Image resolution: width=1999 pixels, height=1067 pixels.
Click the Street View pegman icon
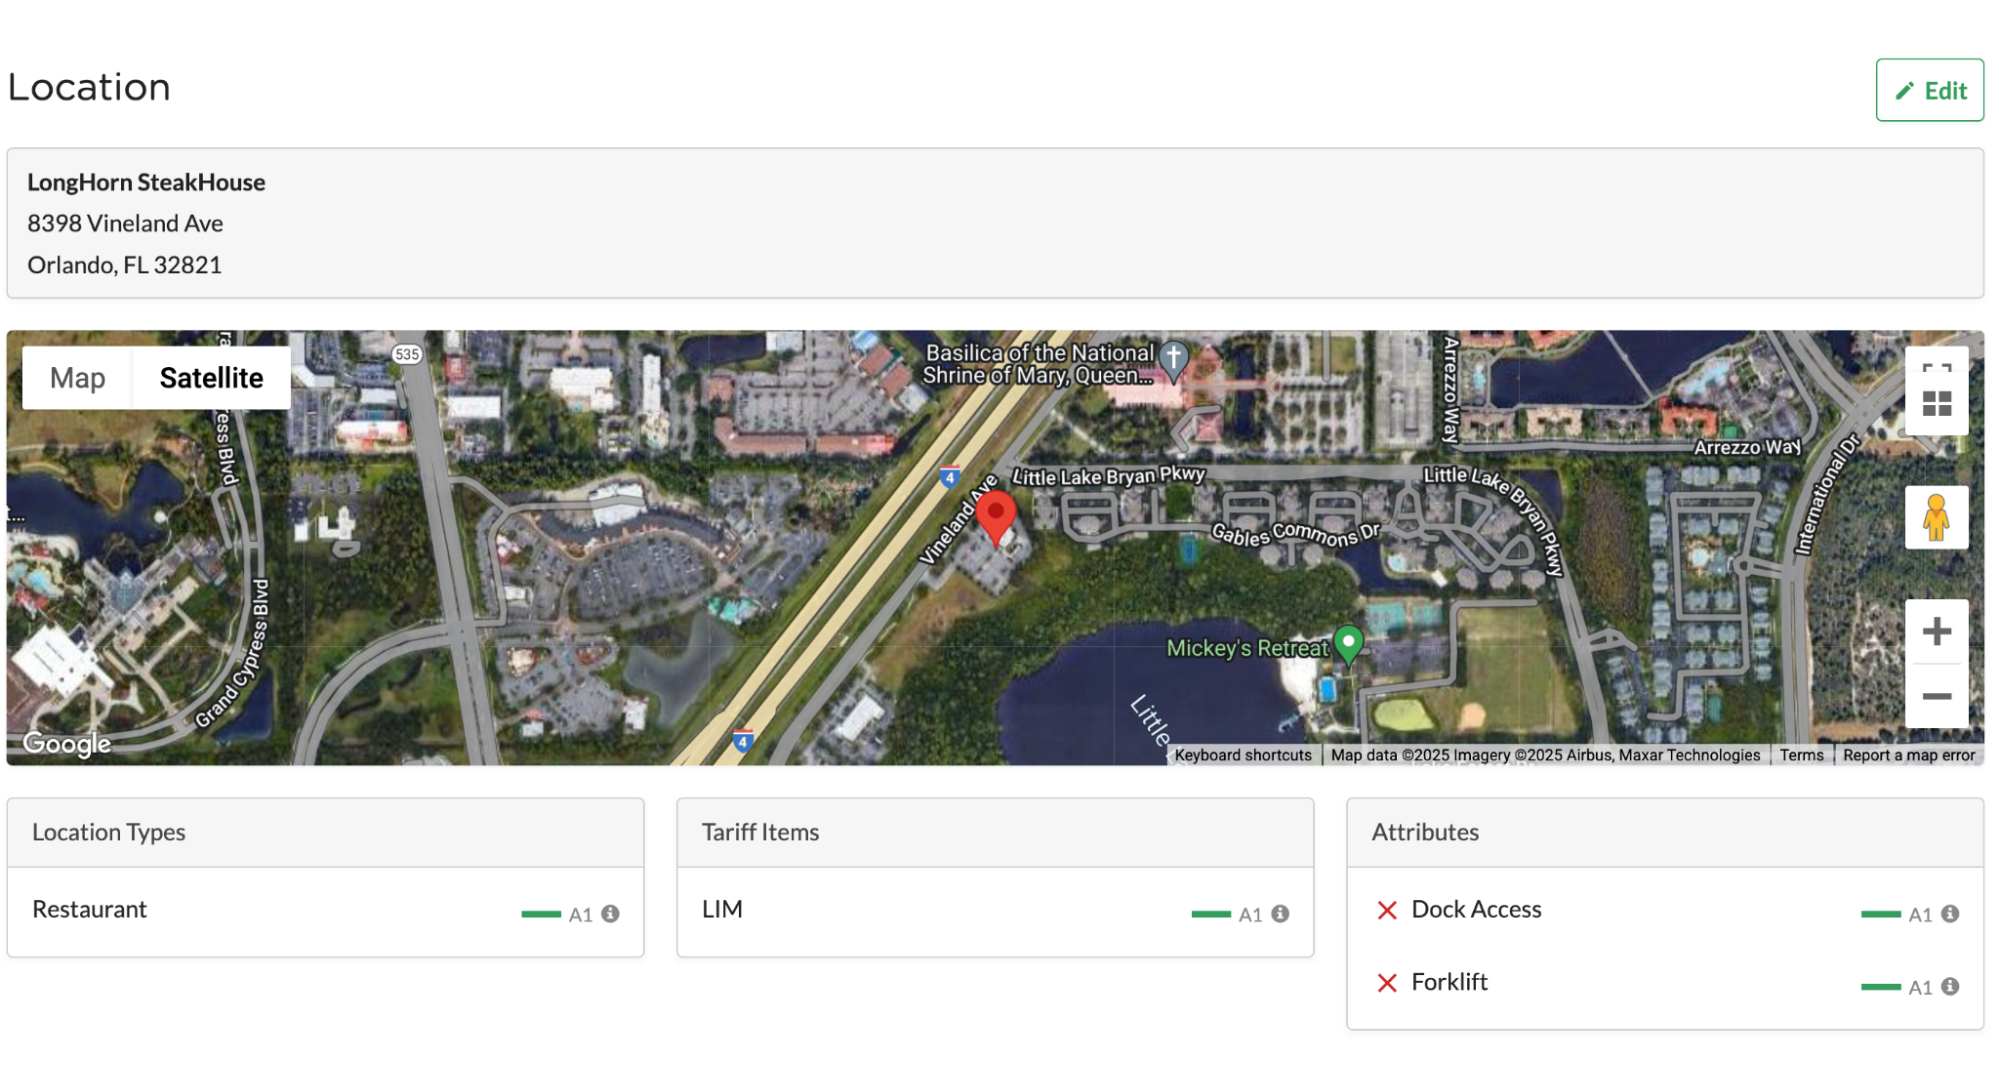[1936, 517]
